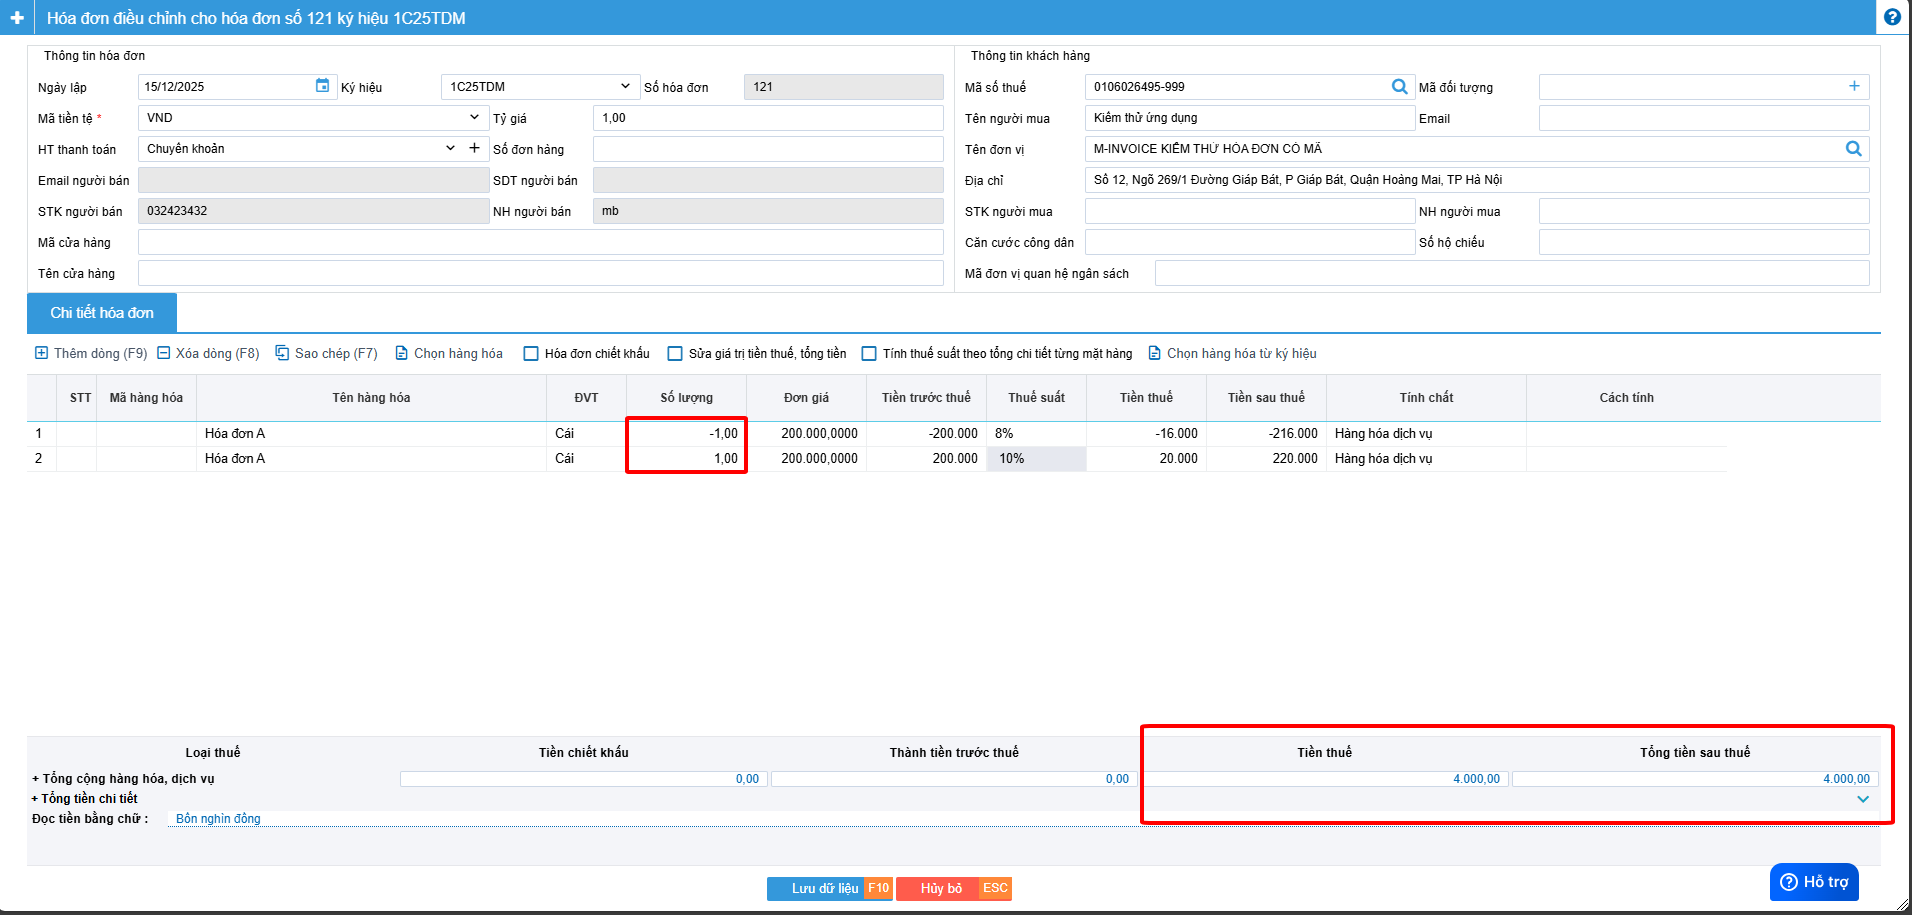Open the Mã tiền tệ VND dropdown
Image resolution: width=1912 pixels, height=915 pixels.
coord(473,118)
